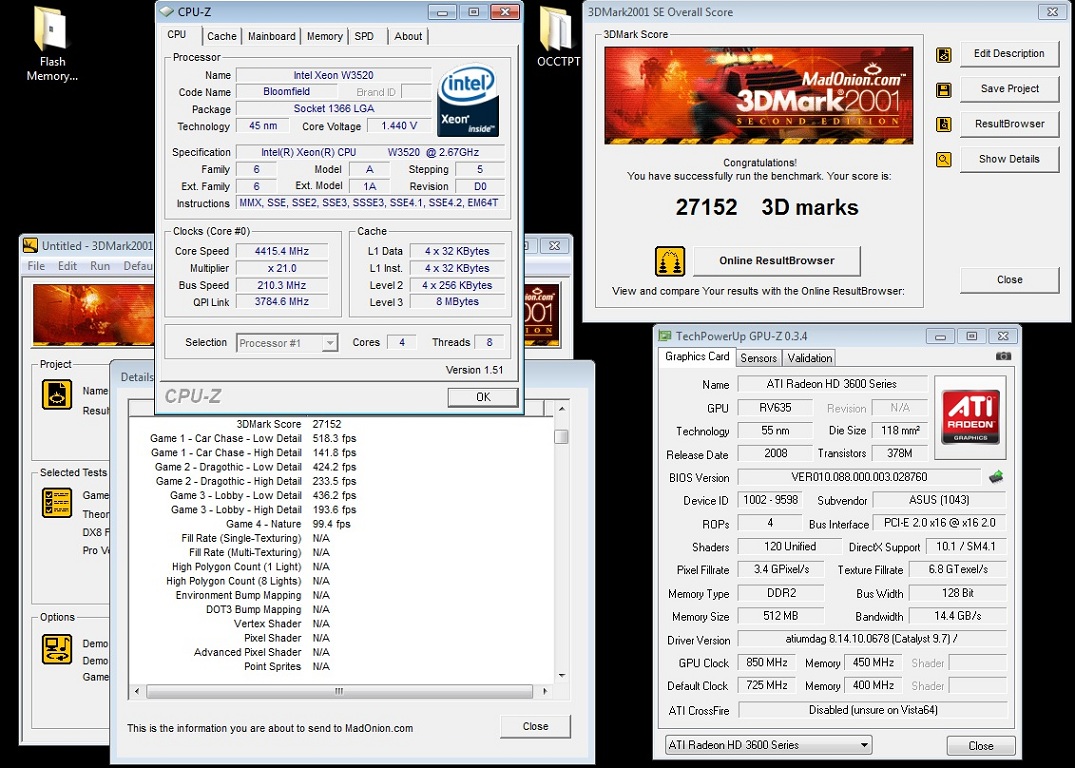This screenshot has height=768, width=1075.
Task: Click the Driver Version field in GPU-Z
Action: click(871, 639)
